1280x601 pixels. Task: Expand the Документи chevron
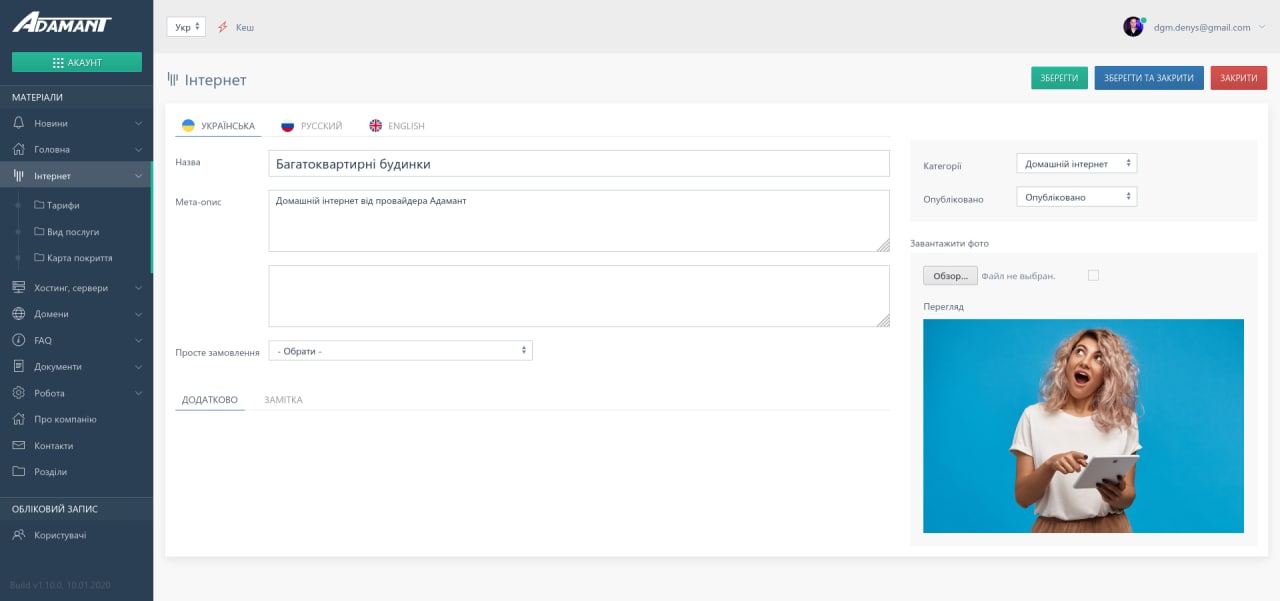coord(139,366)
